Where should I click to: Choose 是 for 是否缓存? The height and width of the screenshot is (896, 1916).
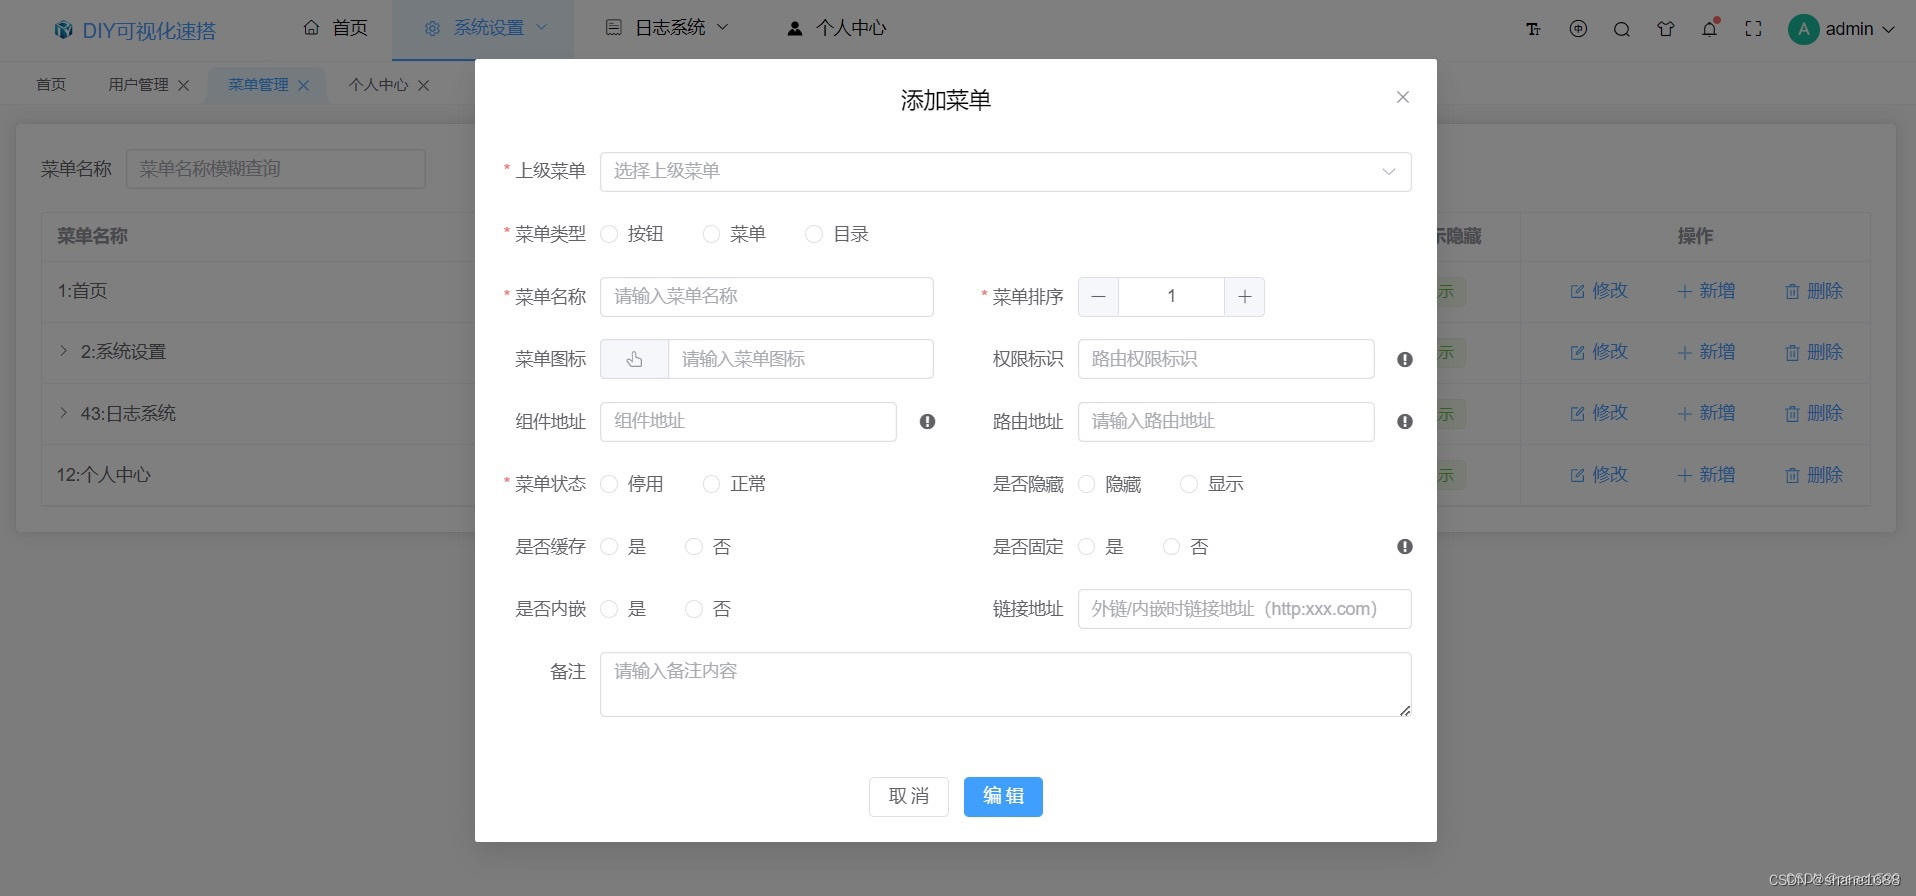click(609, 547)
